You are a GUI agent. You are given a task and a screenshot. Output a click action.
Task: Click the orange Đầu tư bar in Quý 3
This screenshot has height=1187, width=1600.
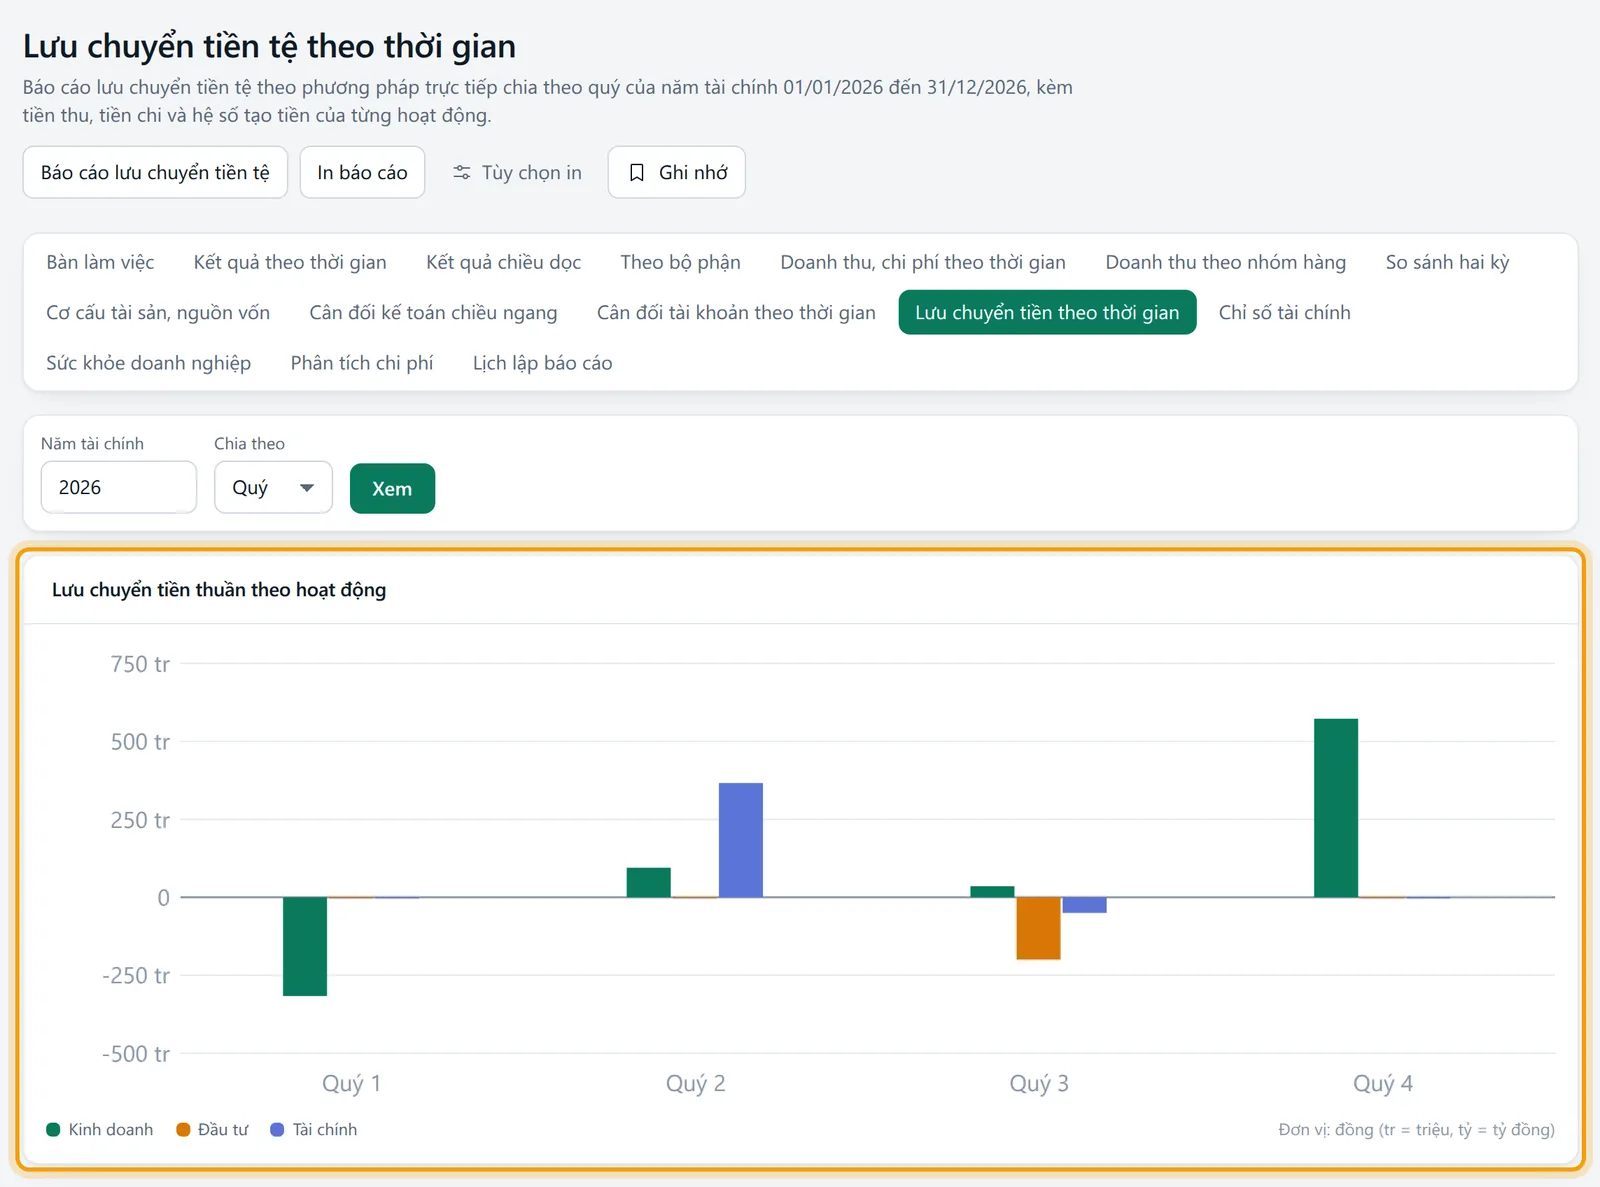1038,928
